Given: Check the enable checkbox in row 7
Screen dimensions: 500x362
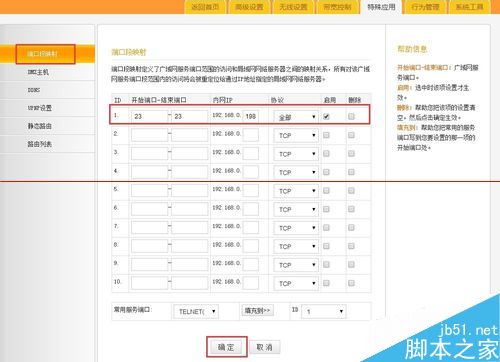Looking at the screenshot, I should pyautogui.click(x=326, y=227).
